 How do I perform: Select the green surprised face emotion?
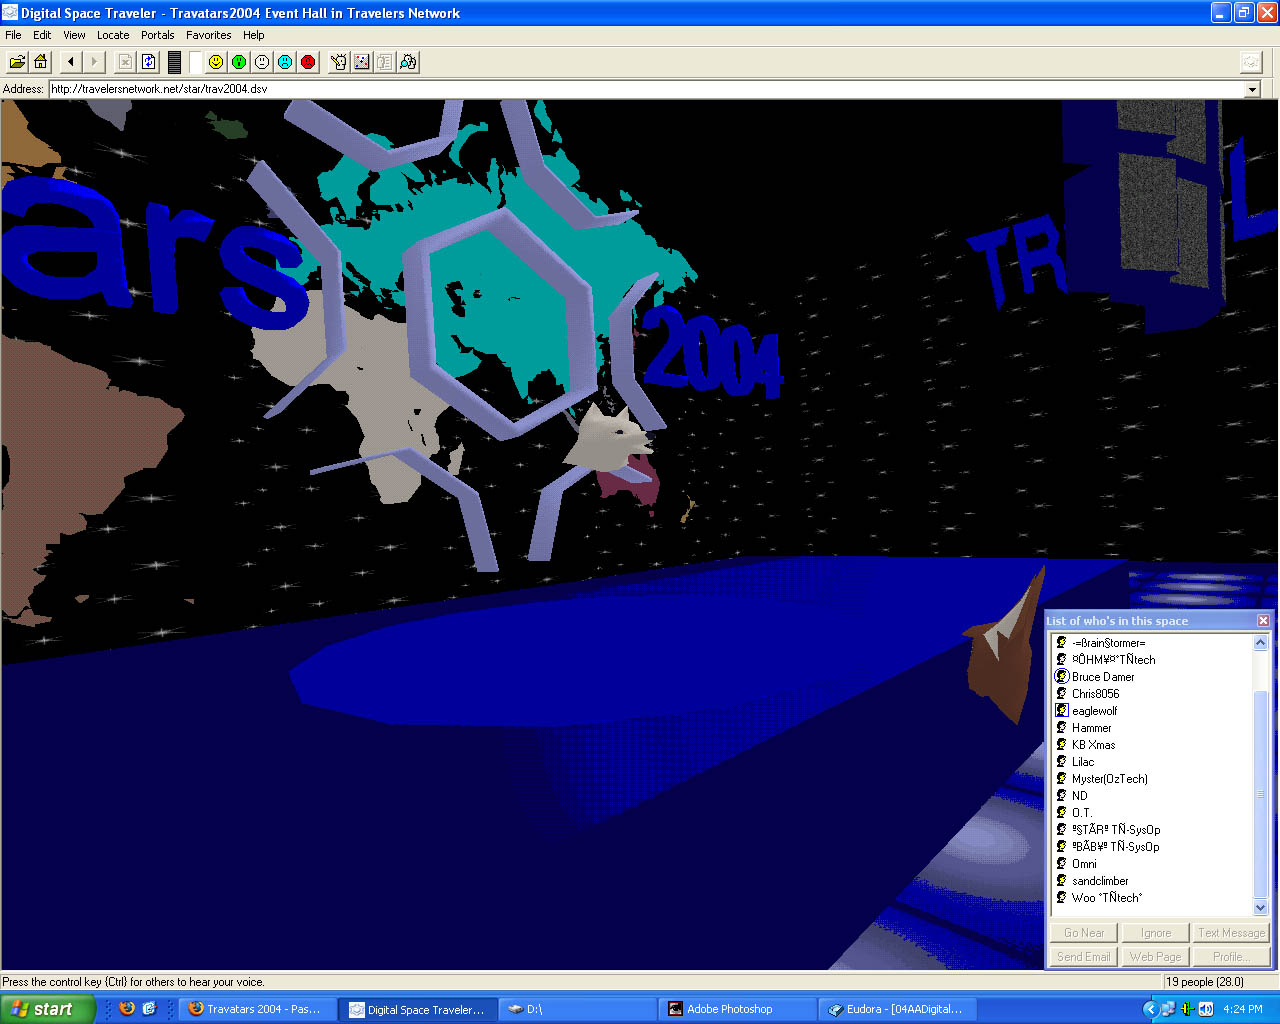tap(239, 62)
